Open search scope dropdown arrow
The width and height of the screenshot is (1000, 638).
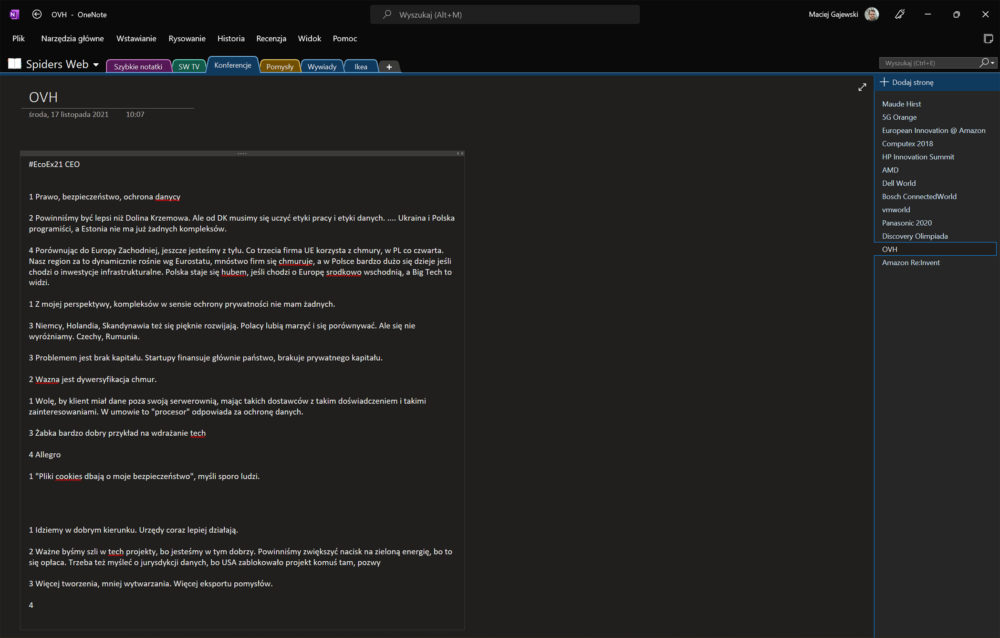click(993, 63)
